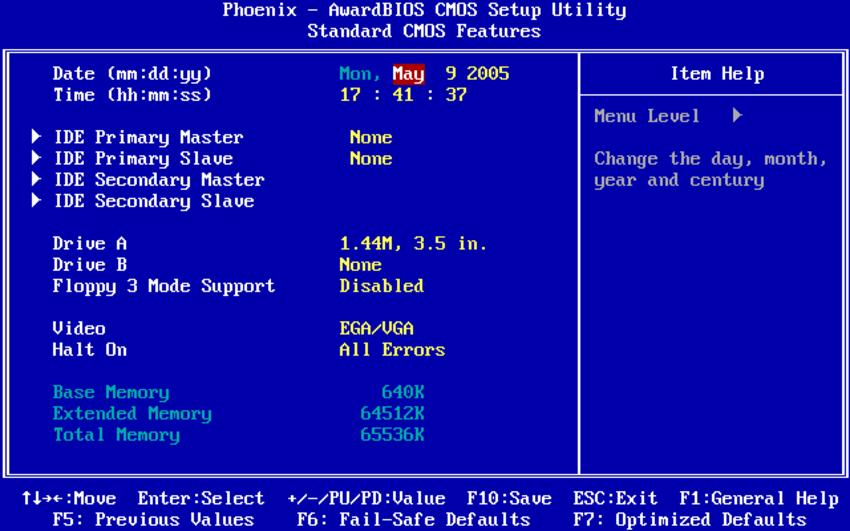Viewport: 850px width, 531px height.
Task: Click the ESC:Exit key hint
Action: click(x=615, y=498)
